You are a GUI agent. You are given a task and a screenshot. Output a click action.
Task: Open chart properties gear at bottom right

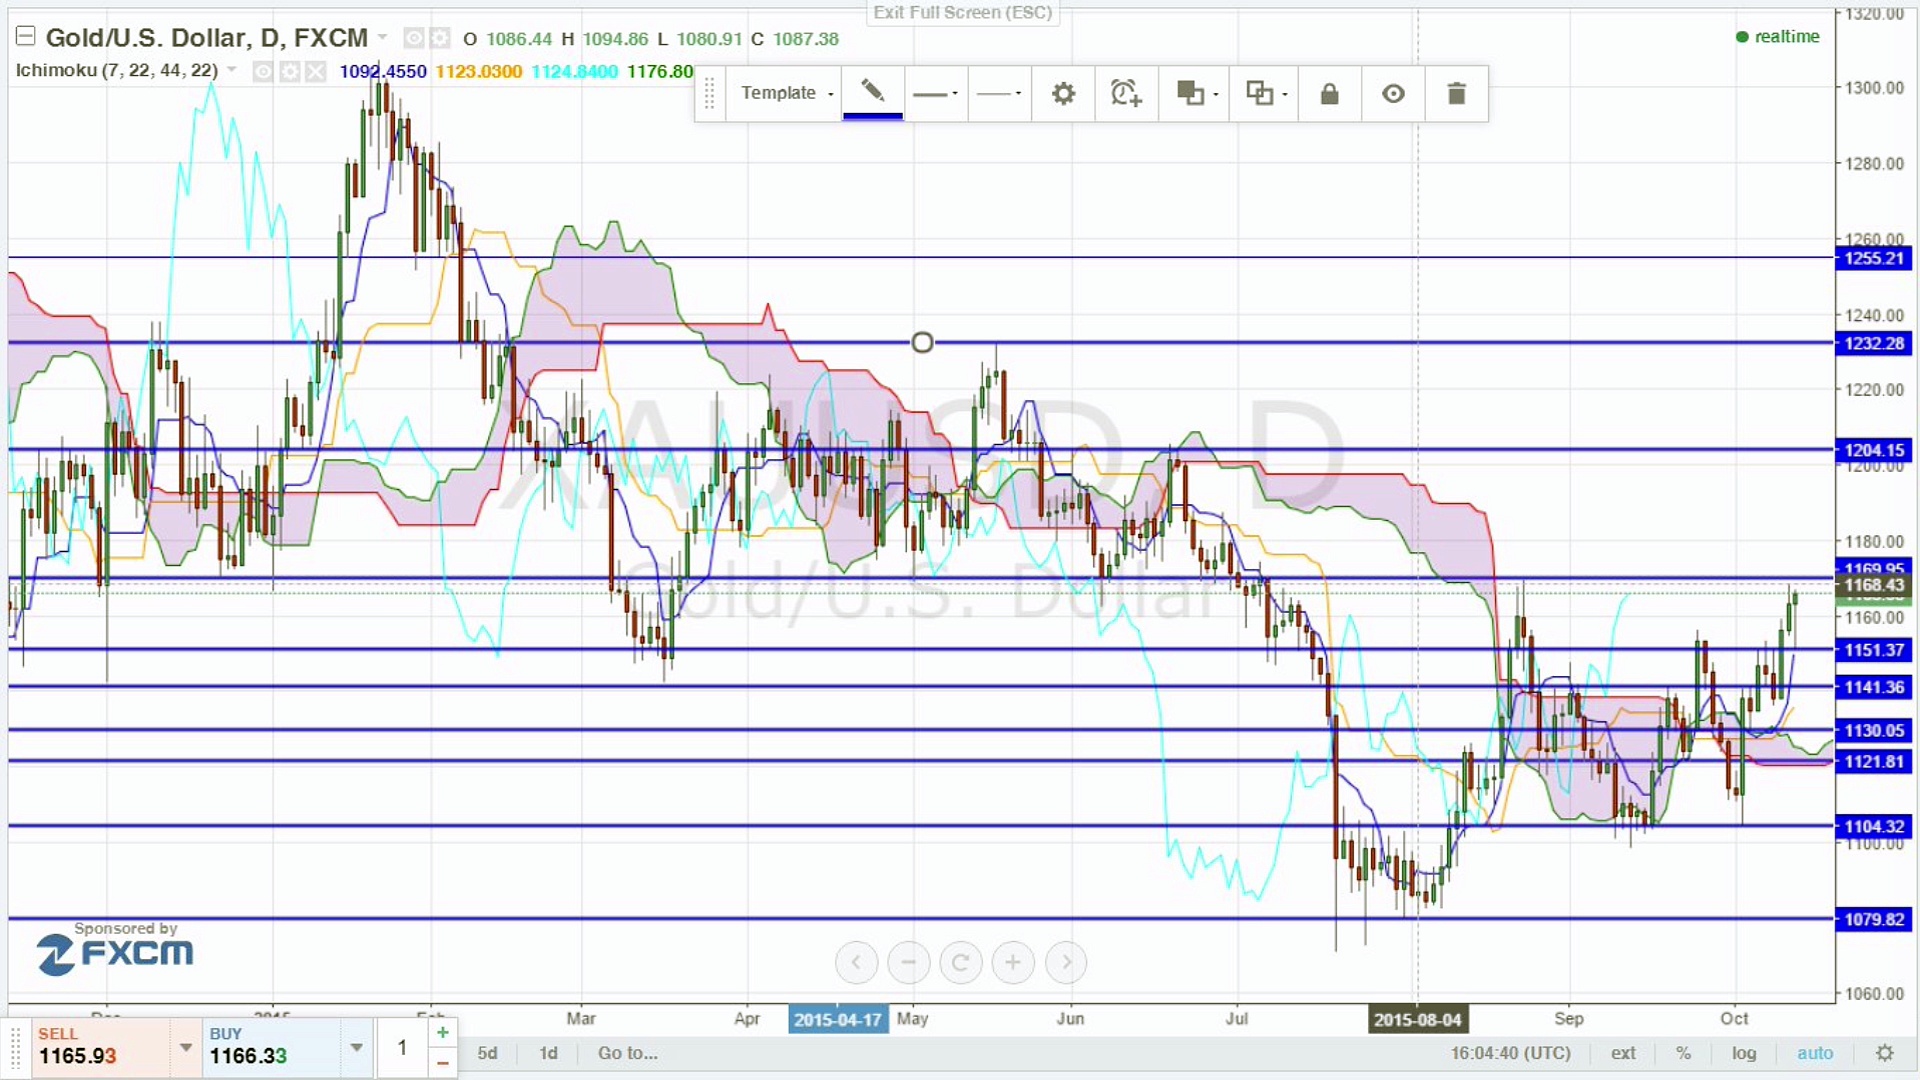(1885, 1053)
